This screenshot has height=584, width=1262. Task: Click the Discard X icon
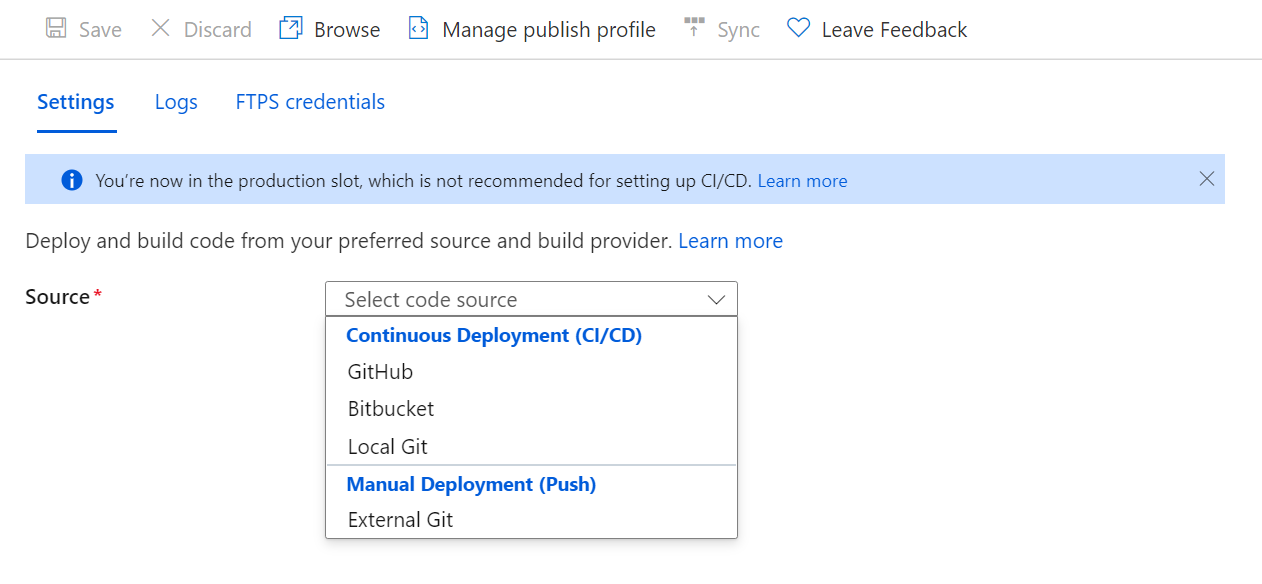pyautogui.click(x=160, y=28)
